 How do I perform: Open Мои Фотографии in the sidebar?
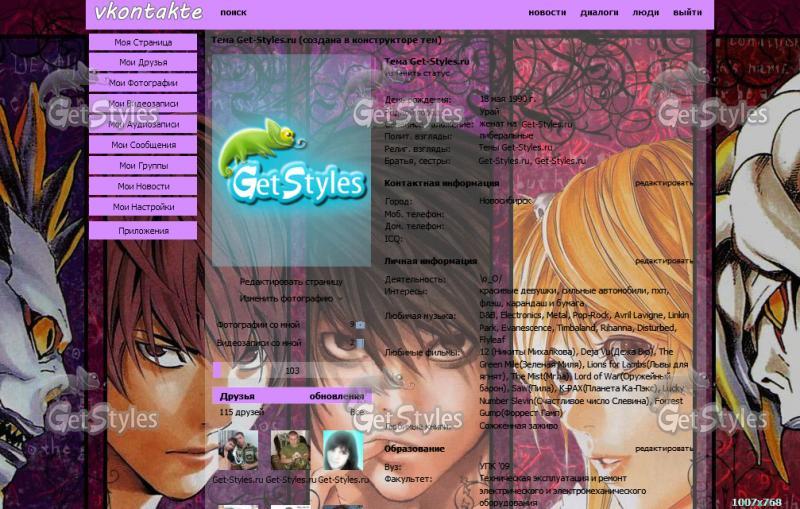click(x=143, y=83)
